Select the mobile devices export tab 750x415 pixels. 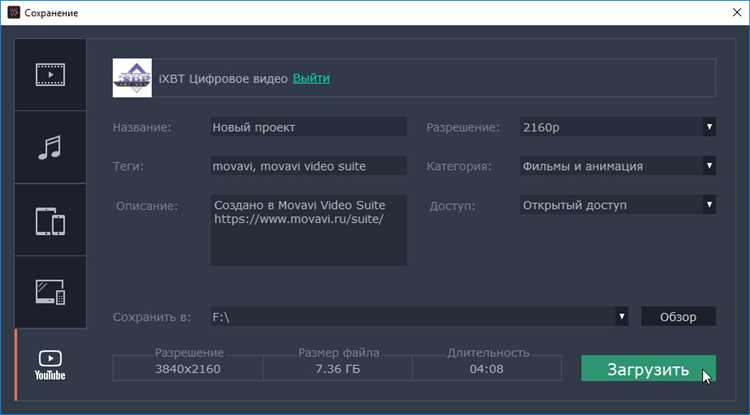pos(50,220)
